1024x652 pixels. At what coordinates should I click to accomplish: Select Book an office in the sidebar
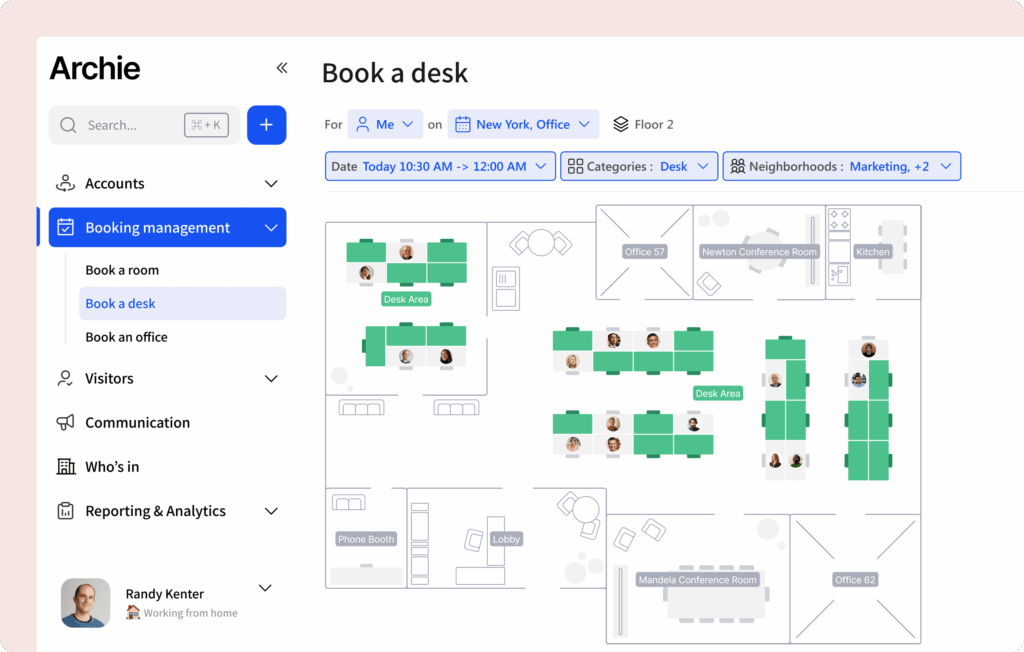click(x=124, y=337)
